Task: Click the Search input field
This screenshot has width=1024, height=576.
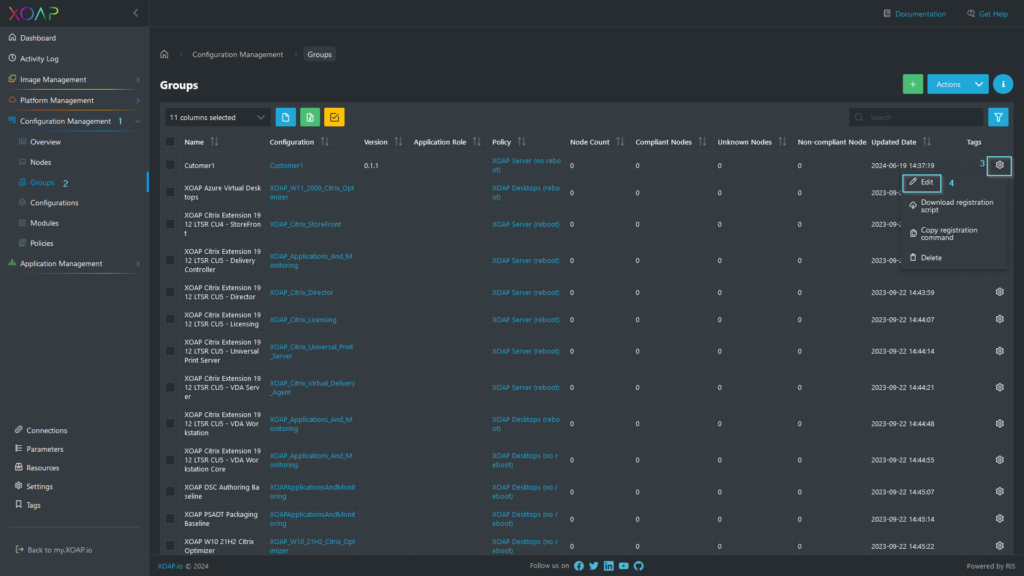Action: [x=916, y=118]
